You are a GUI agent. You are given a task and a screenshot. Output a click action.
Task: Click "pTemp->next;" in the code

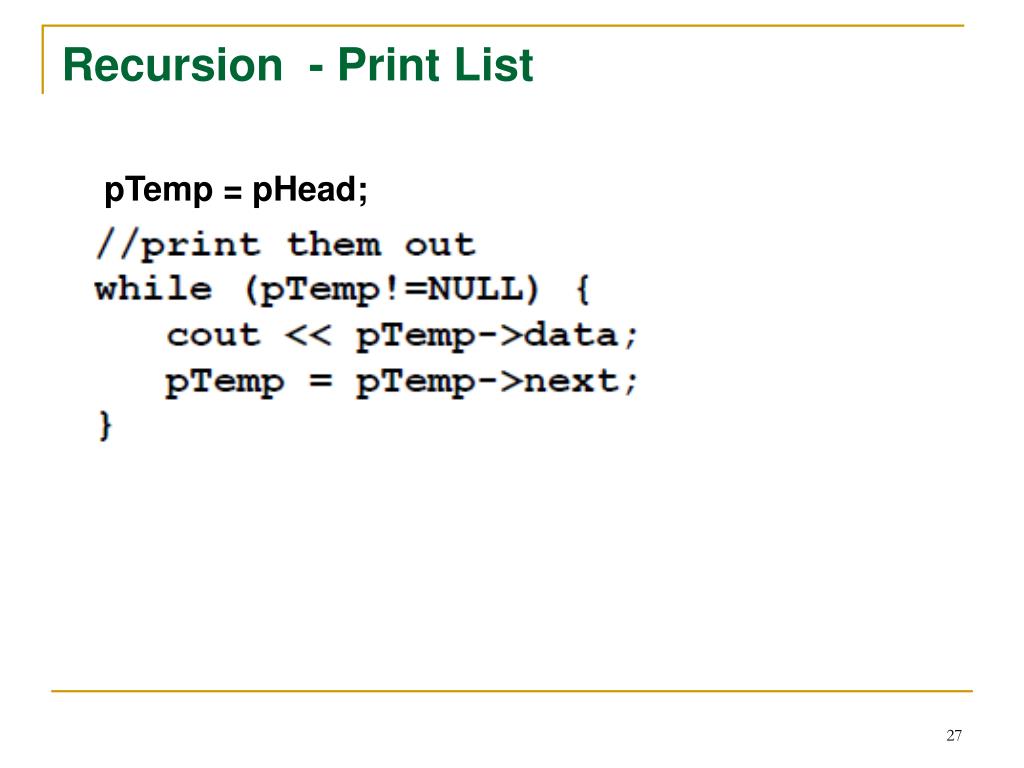tap(497, 381)
